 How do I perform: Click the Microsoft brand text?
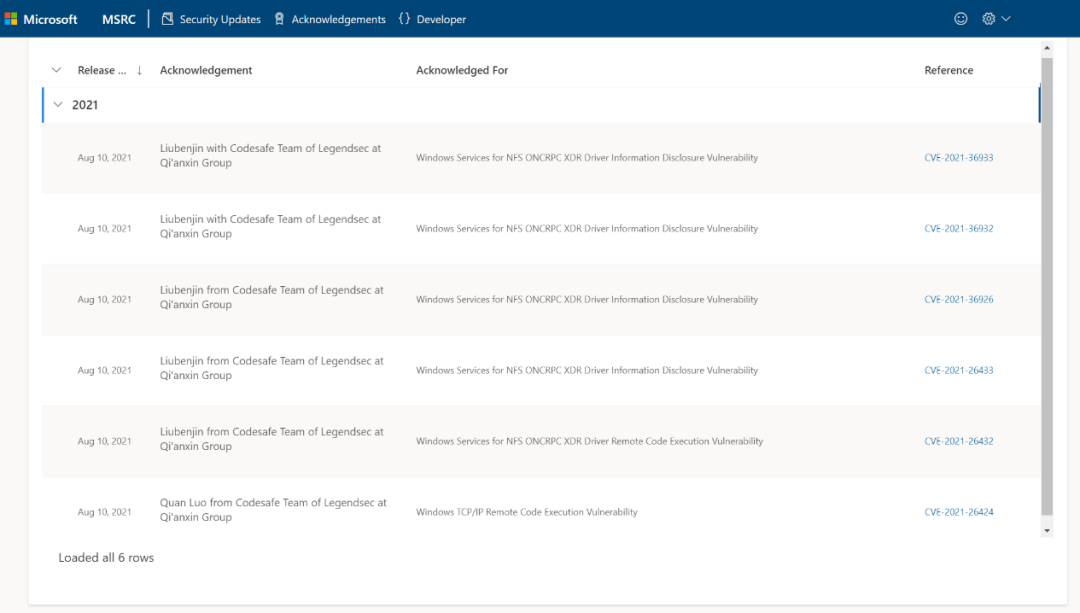tap(50, 19)
